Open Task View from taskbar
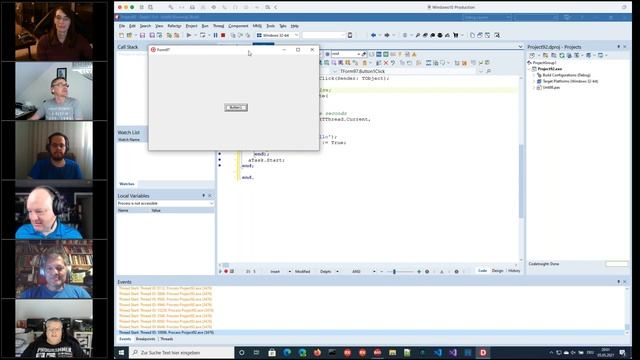Screen dimensions: 640x360 (256, 353)
